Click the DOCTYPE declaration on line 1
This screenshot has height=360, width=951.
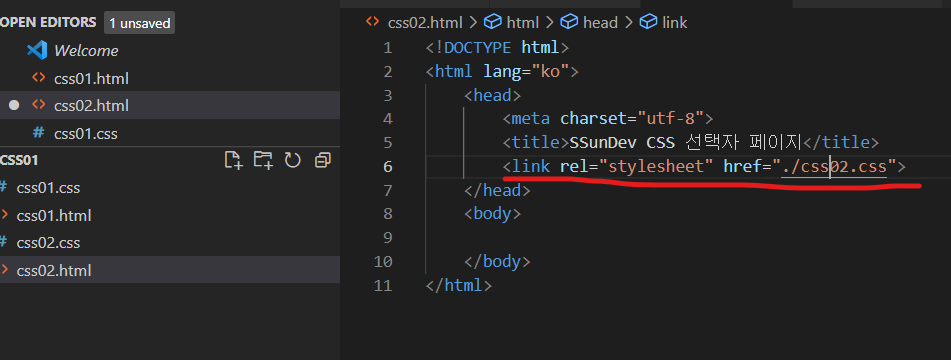pos(497,47)
